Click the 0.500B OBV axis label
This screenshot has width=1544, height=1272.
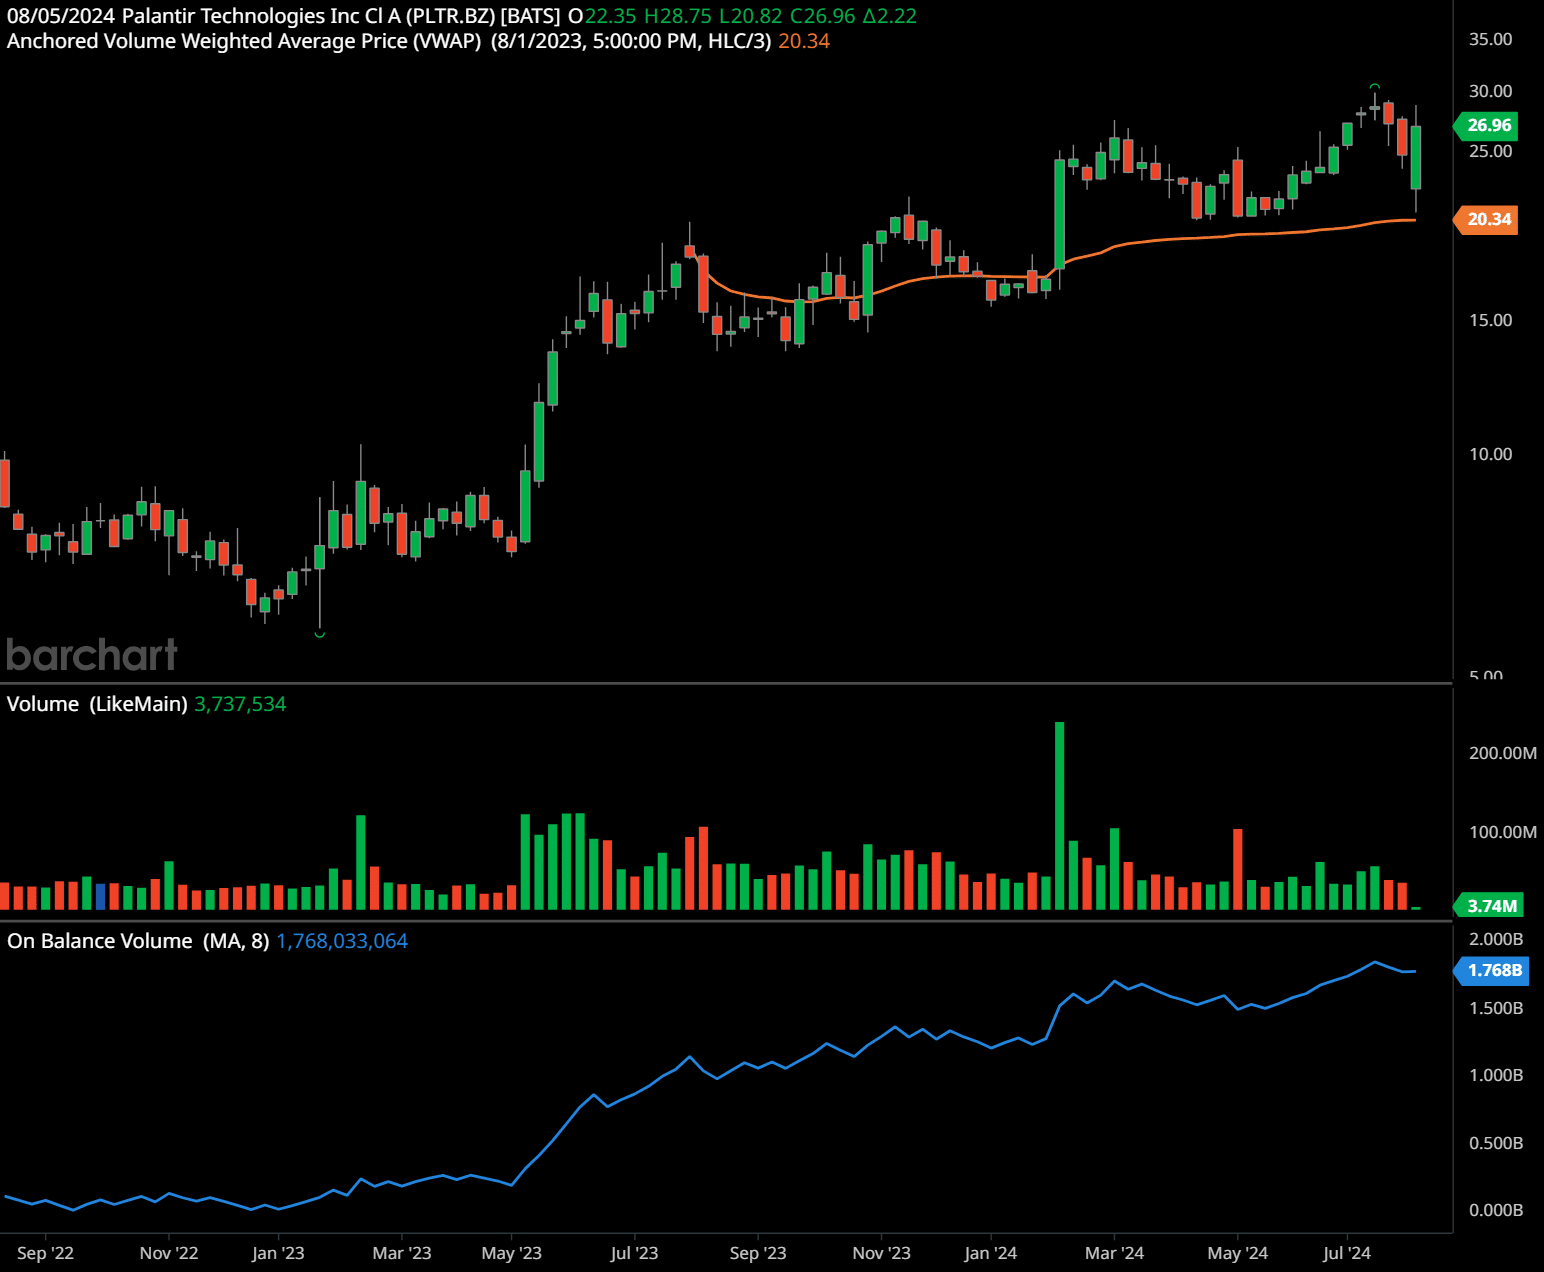(x=1496, y=1143)
